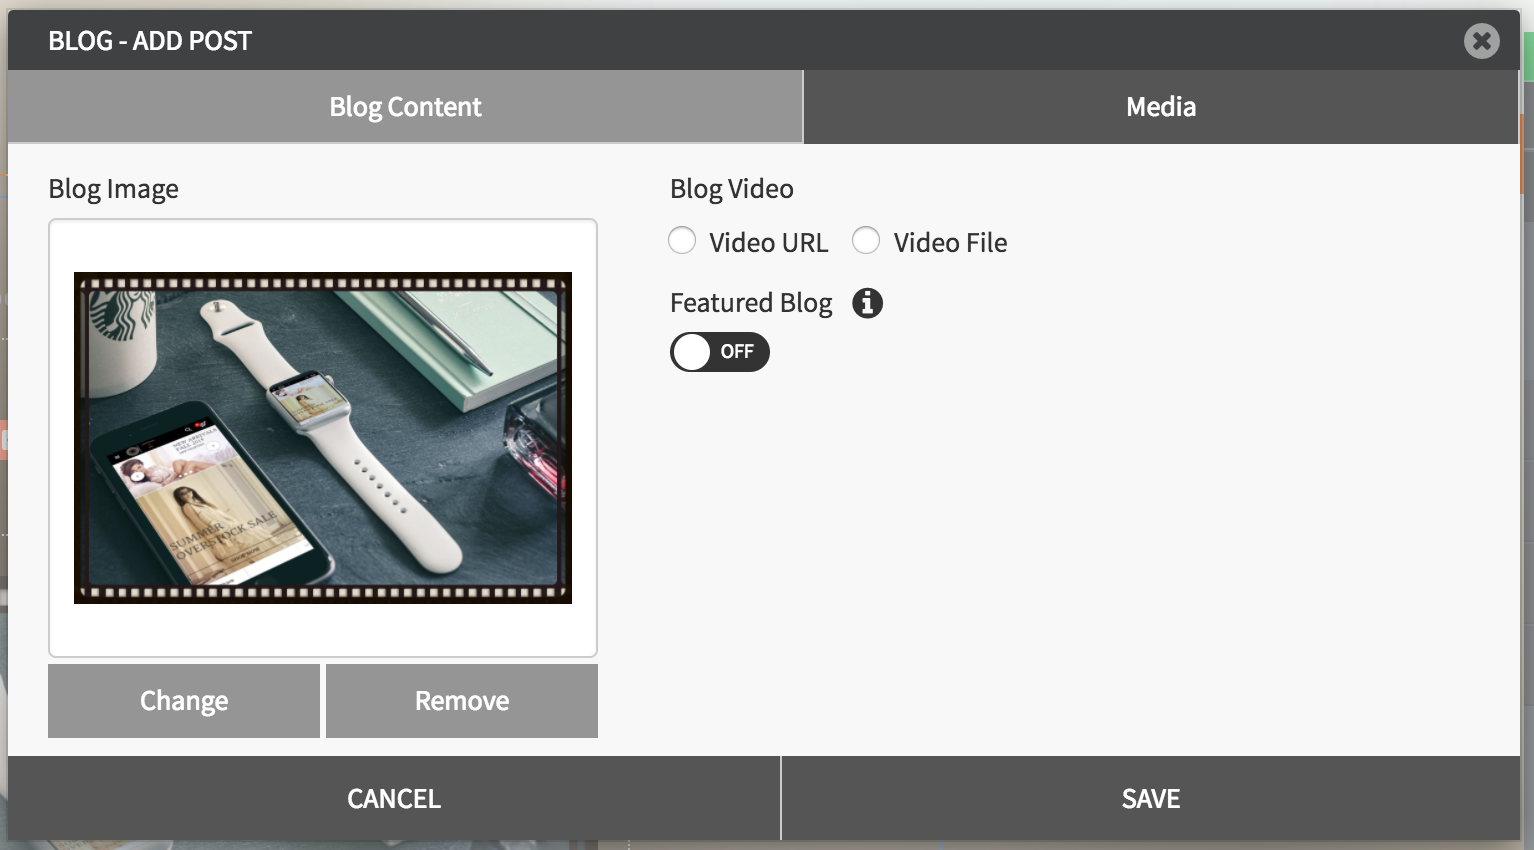Screen dimensions: 1534x850
Task: Enable the Featured Blog toggle
Action: point(719,352)
